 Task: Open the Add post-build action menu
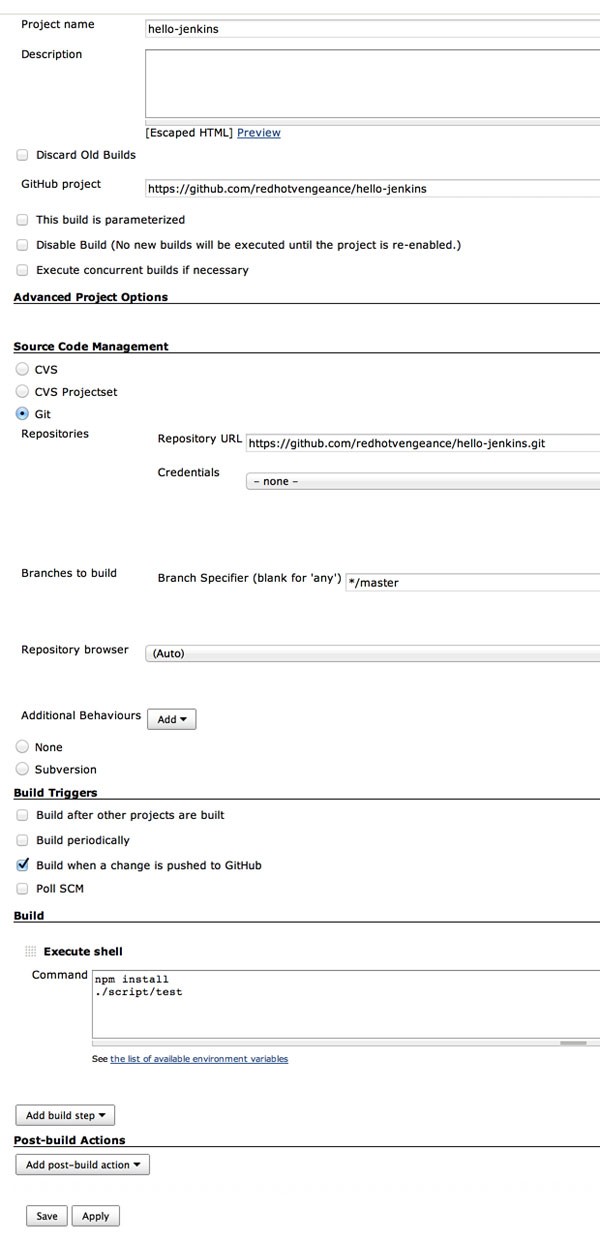pyautogui.click(x=83, y=1164)
